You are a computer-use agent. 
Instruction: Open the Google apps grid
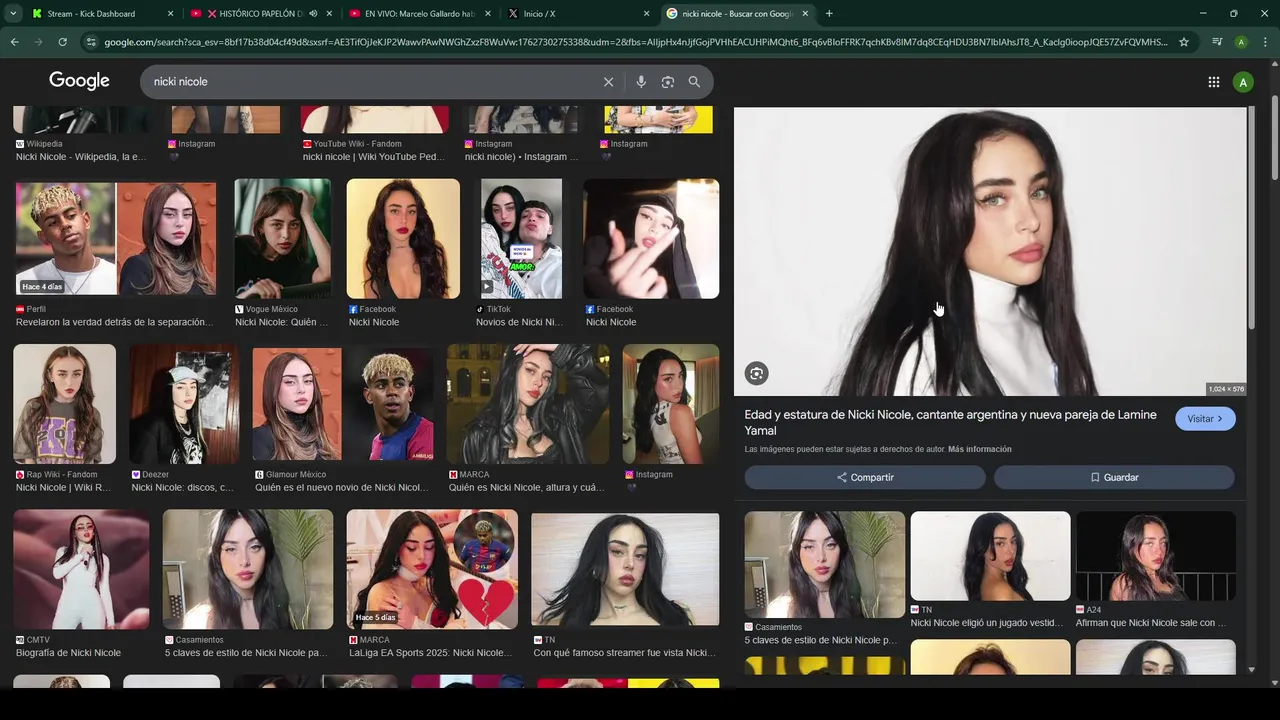point(1214,82)
